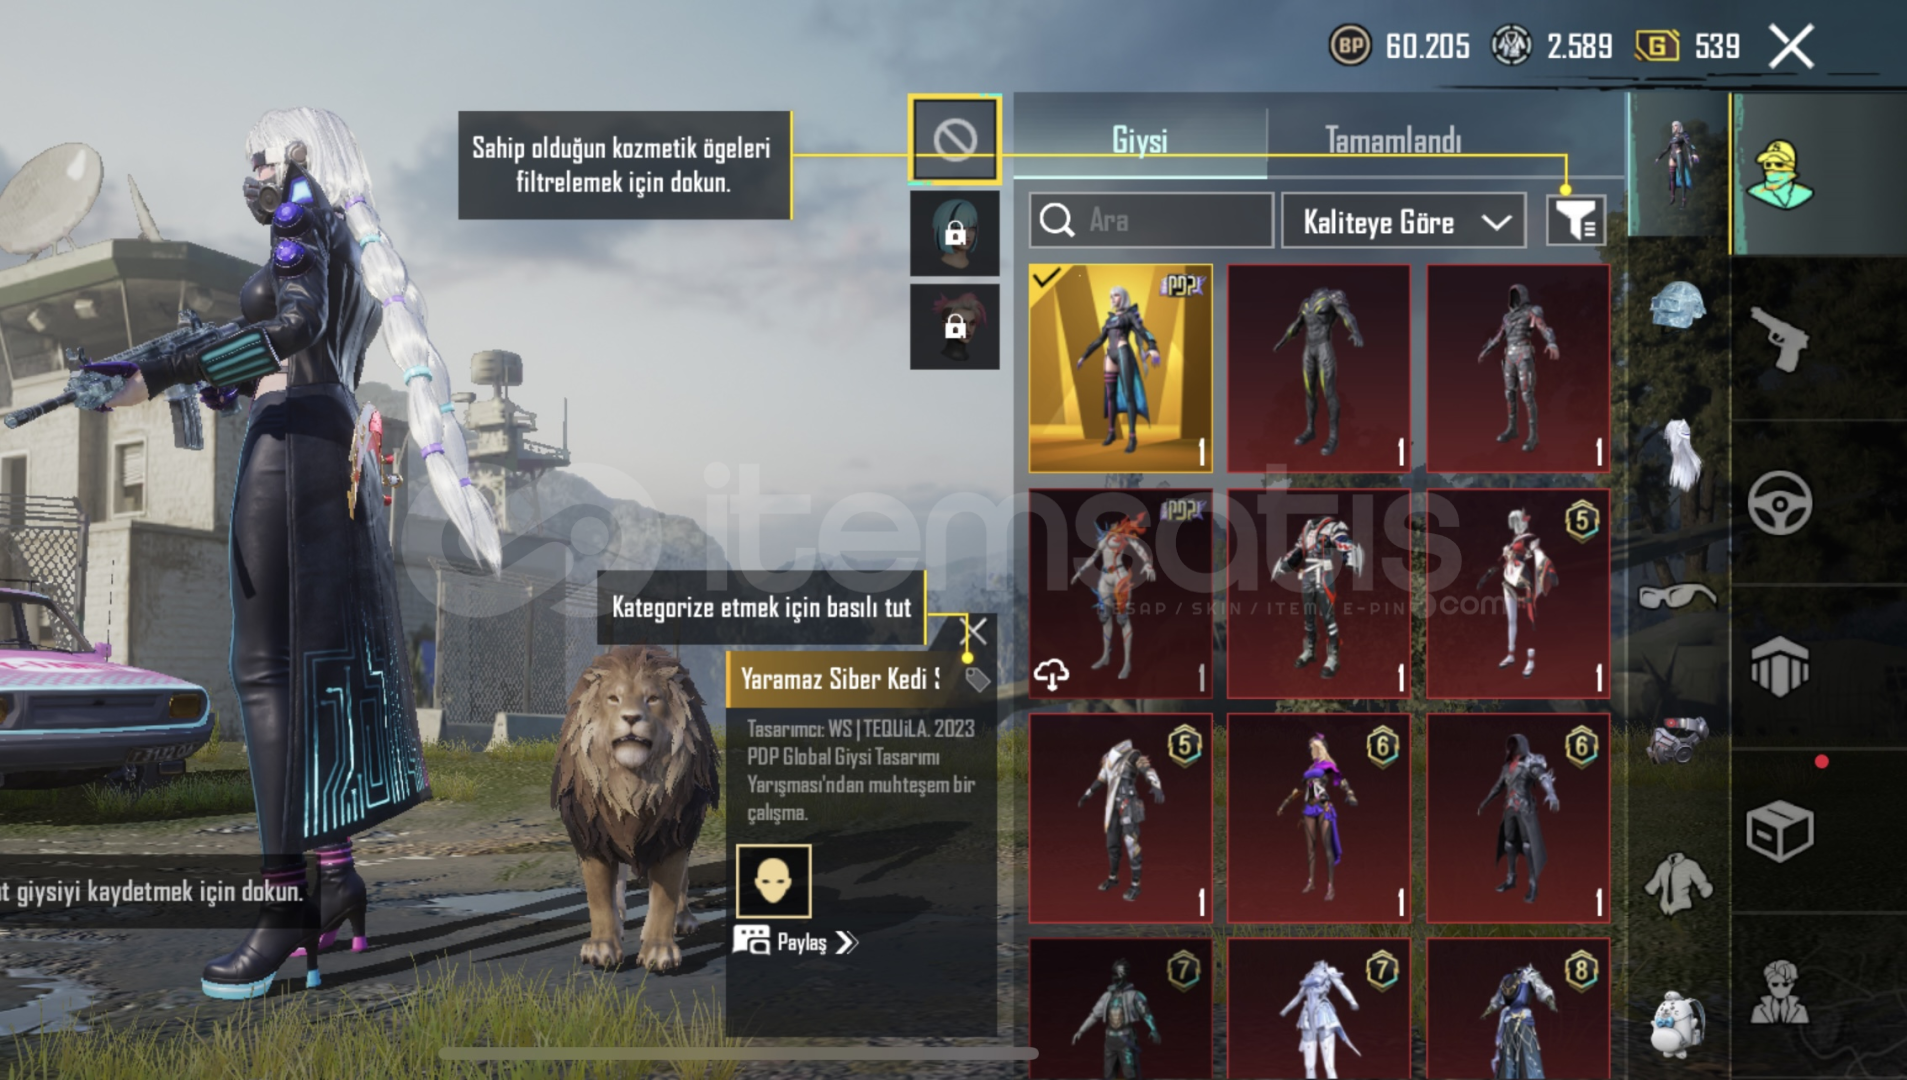
Task: Select the checked golden PDP outfit
Action: click(1120, 369)
